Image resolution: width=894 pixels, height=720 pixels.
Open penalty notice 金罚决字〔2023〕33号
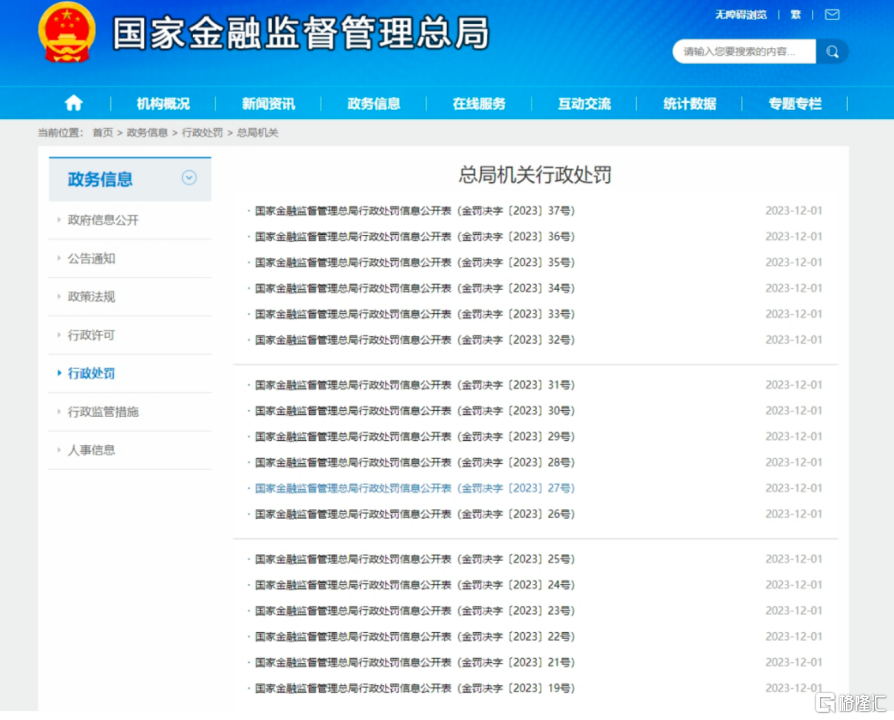[x=415, y=314]
